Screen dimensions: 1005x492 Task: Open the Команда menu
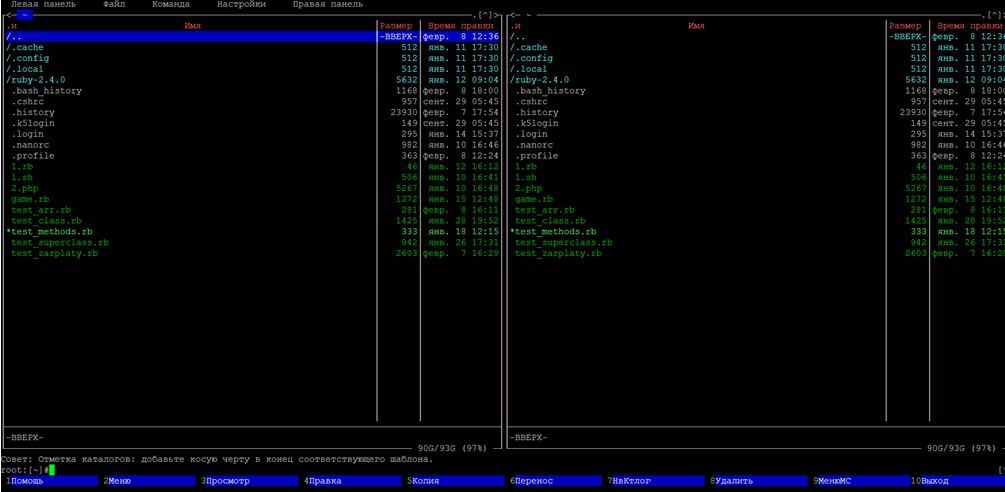point(170,4)
